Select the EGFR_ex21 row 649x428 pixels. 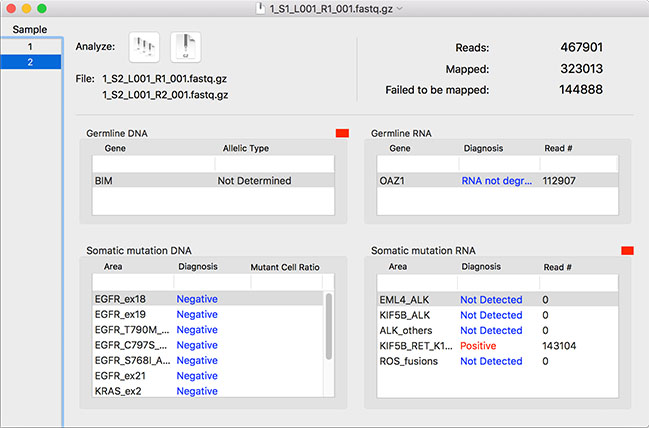tap(208, 375)
